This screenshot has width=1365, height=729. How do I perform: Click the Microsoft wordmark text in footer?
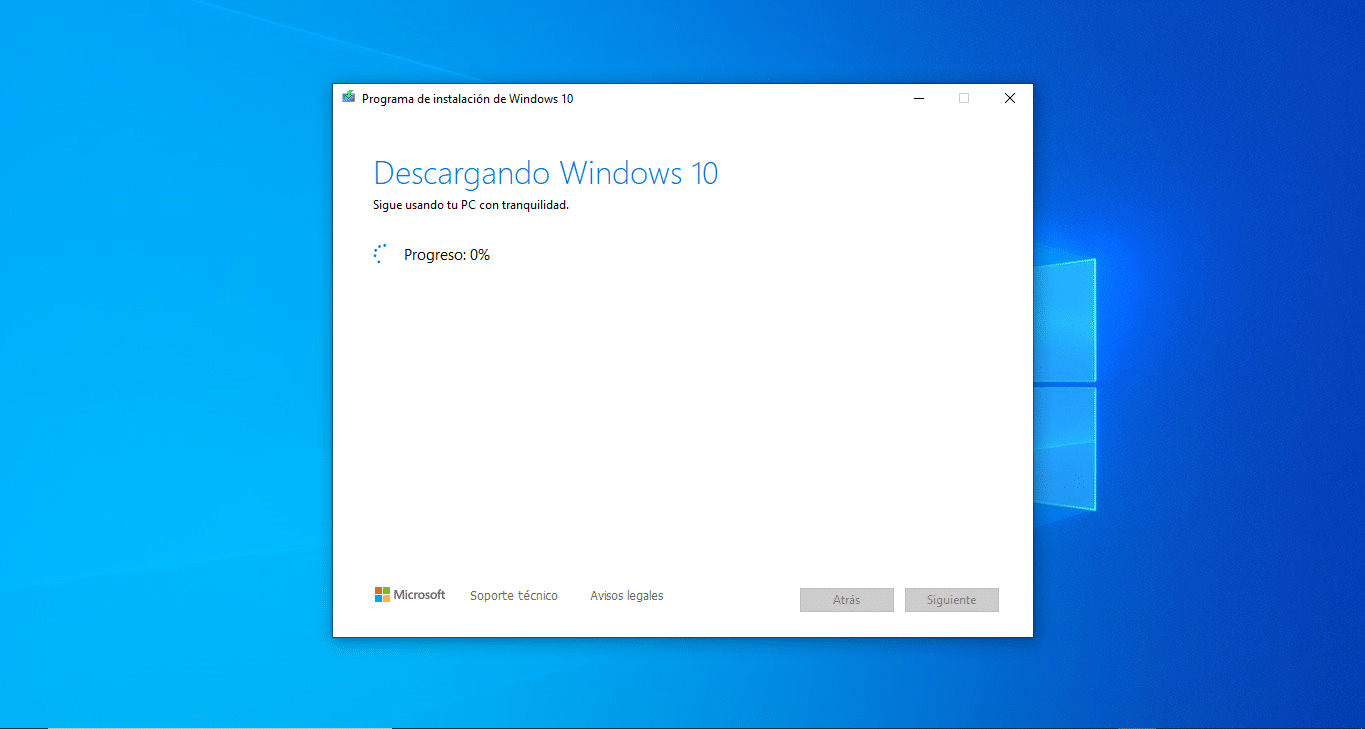click(x=419, y=595)
